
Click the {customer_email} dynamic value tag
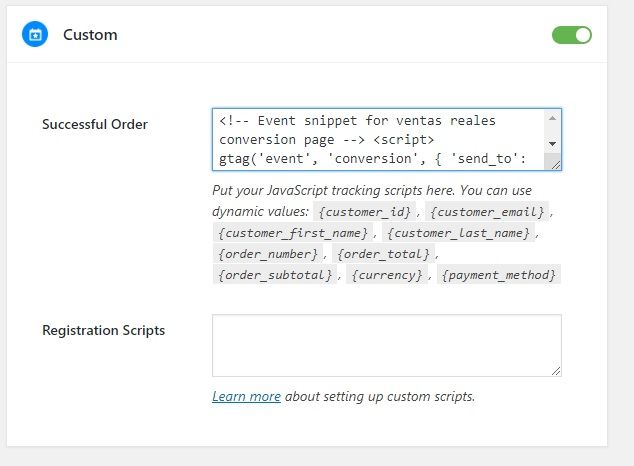[x=487, y=212]
